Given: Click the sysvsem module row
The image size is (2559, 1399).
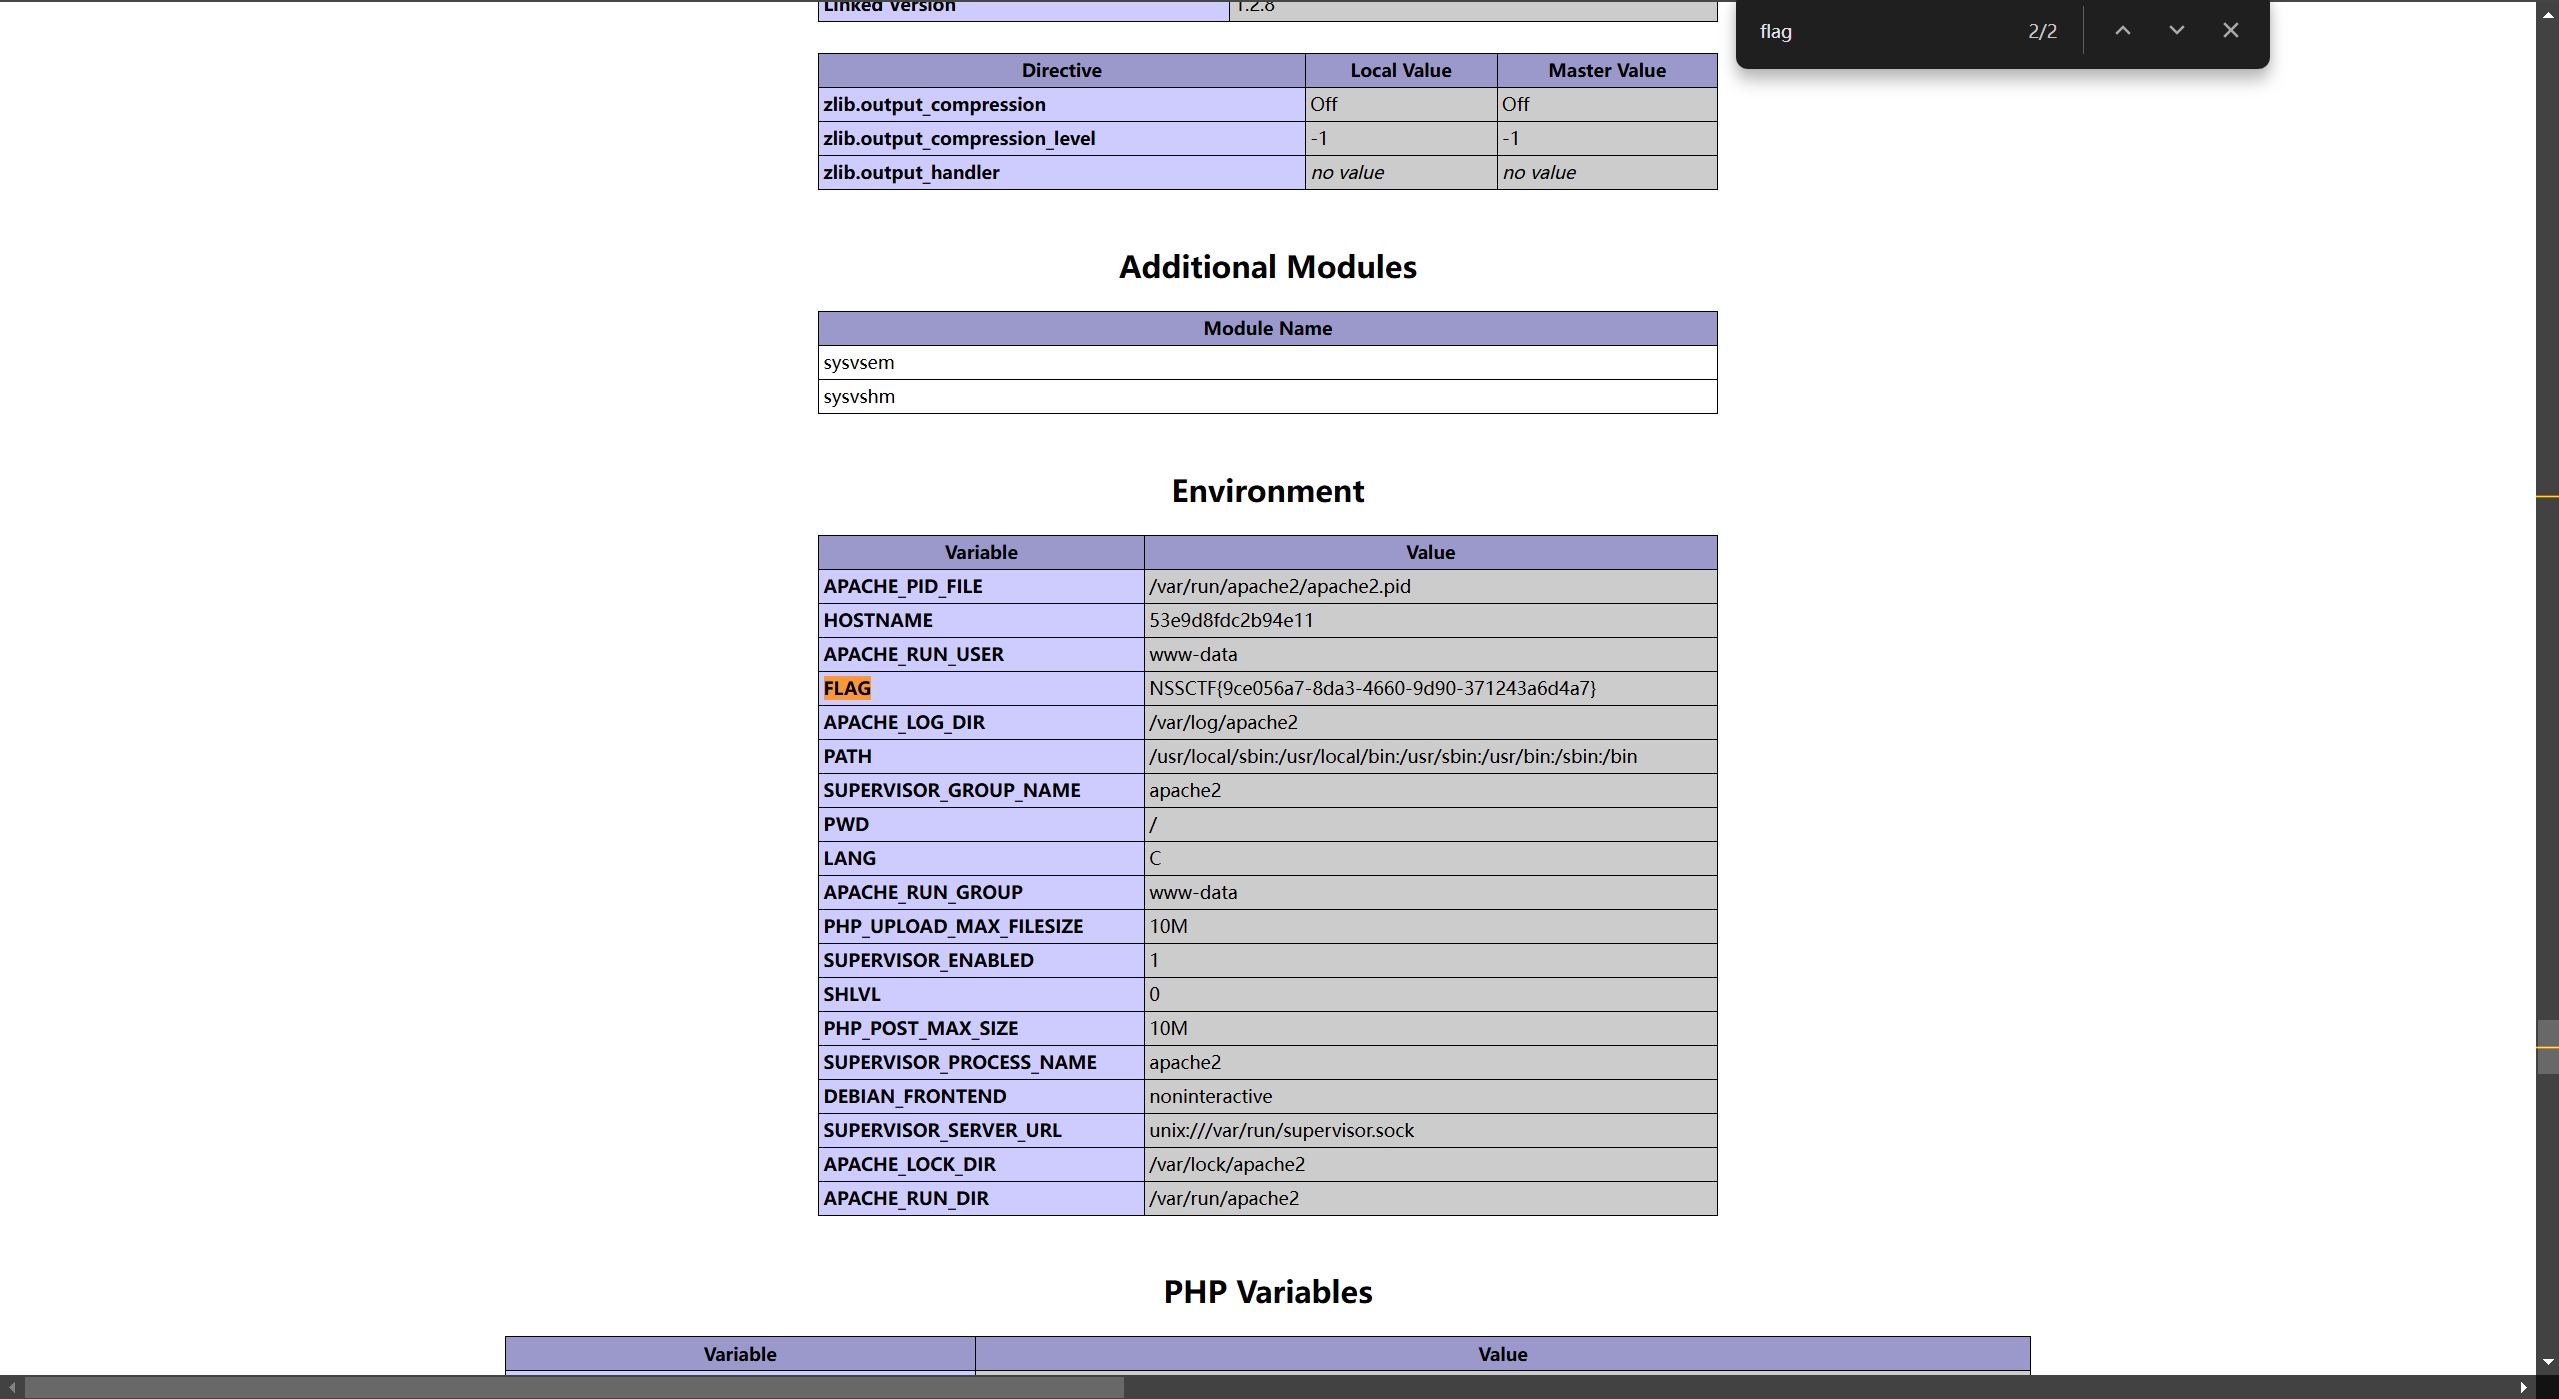Looking at the screenshot, I should click(1267, 362).
